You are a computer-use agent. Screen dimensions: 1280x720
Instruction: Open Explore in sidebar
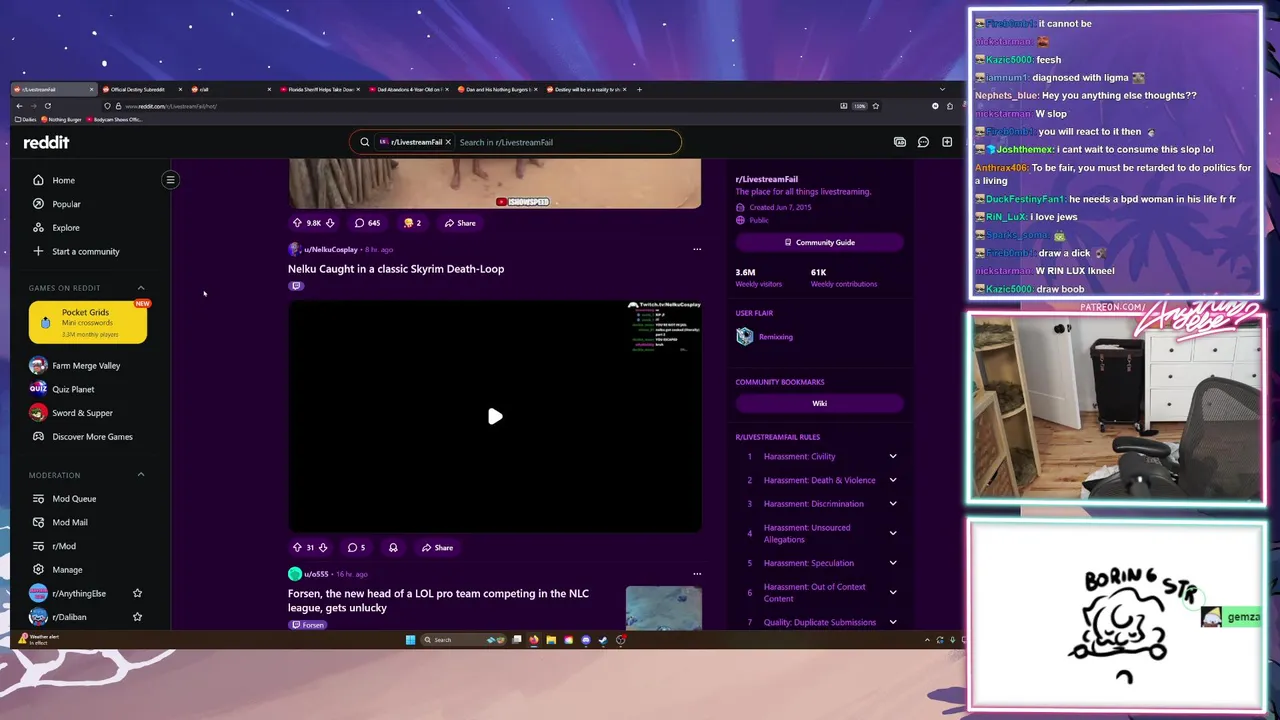(65, 228)
